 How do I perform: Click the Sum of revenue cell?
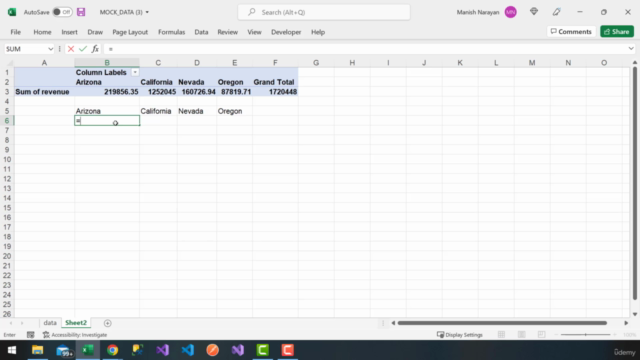point(44,92)
